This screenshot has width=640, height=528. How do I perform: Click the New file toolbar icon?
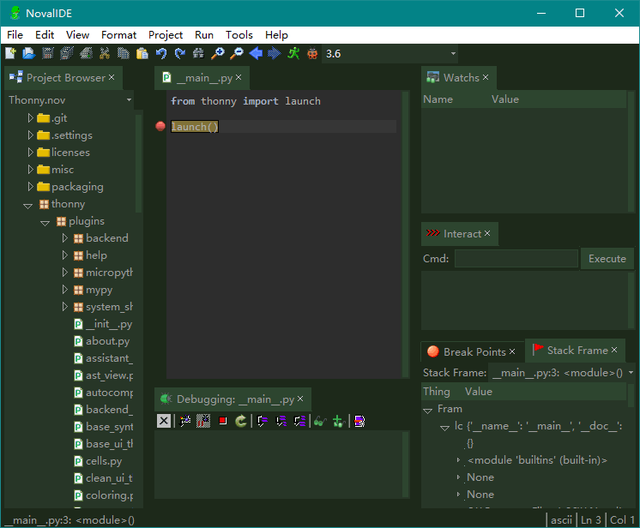click(11, 53)
